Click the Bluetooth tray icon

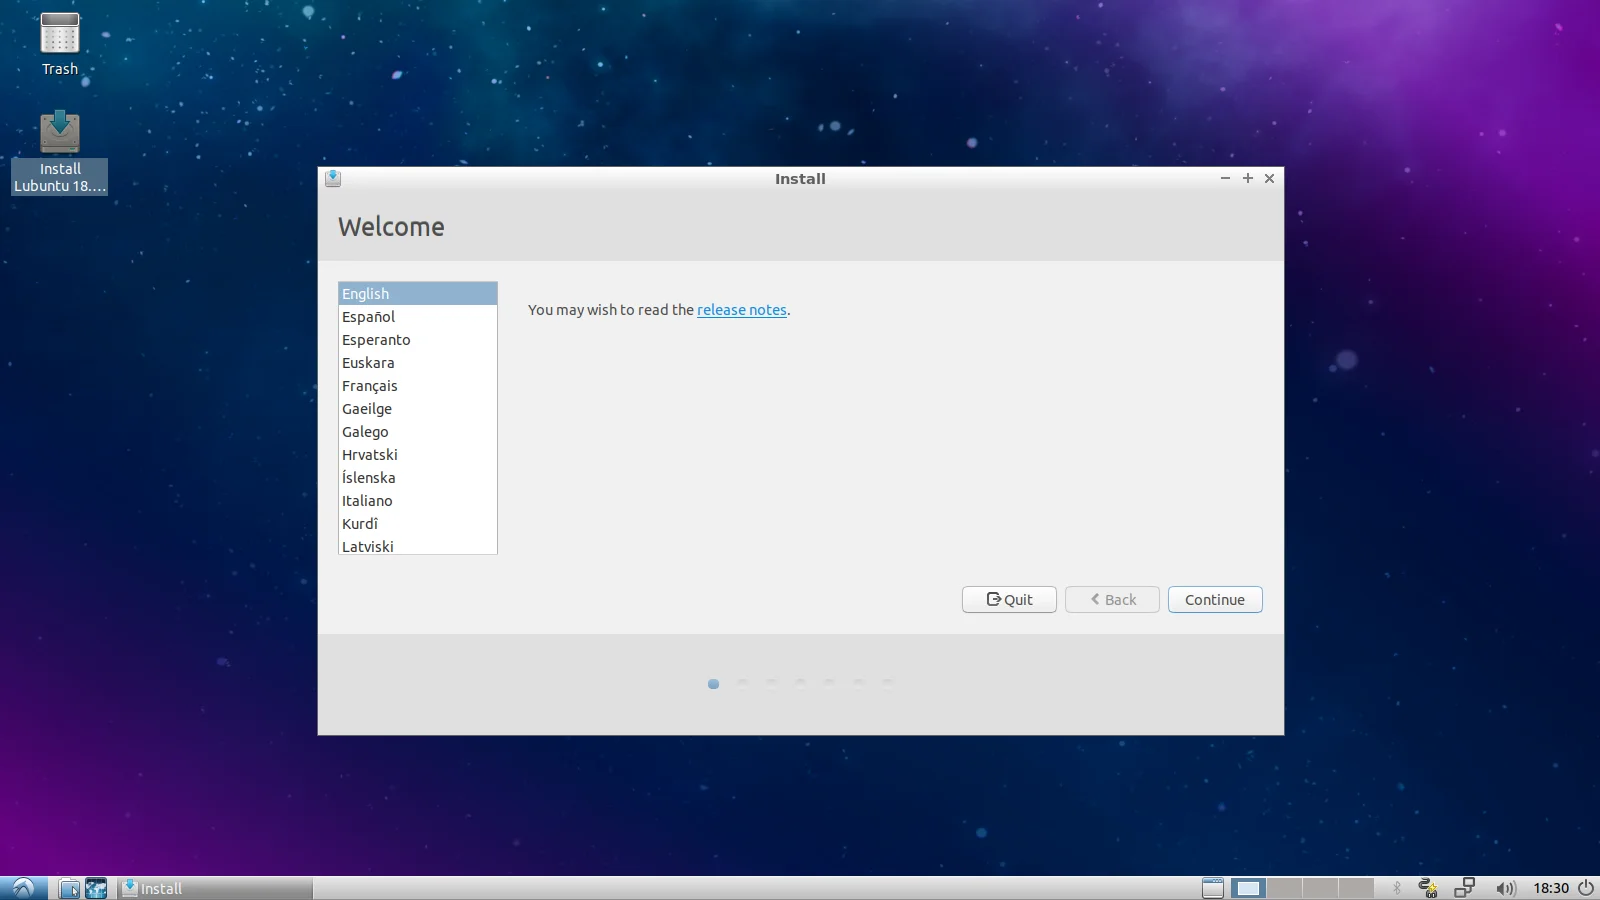coord(1397,888)
